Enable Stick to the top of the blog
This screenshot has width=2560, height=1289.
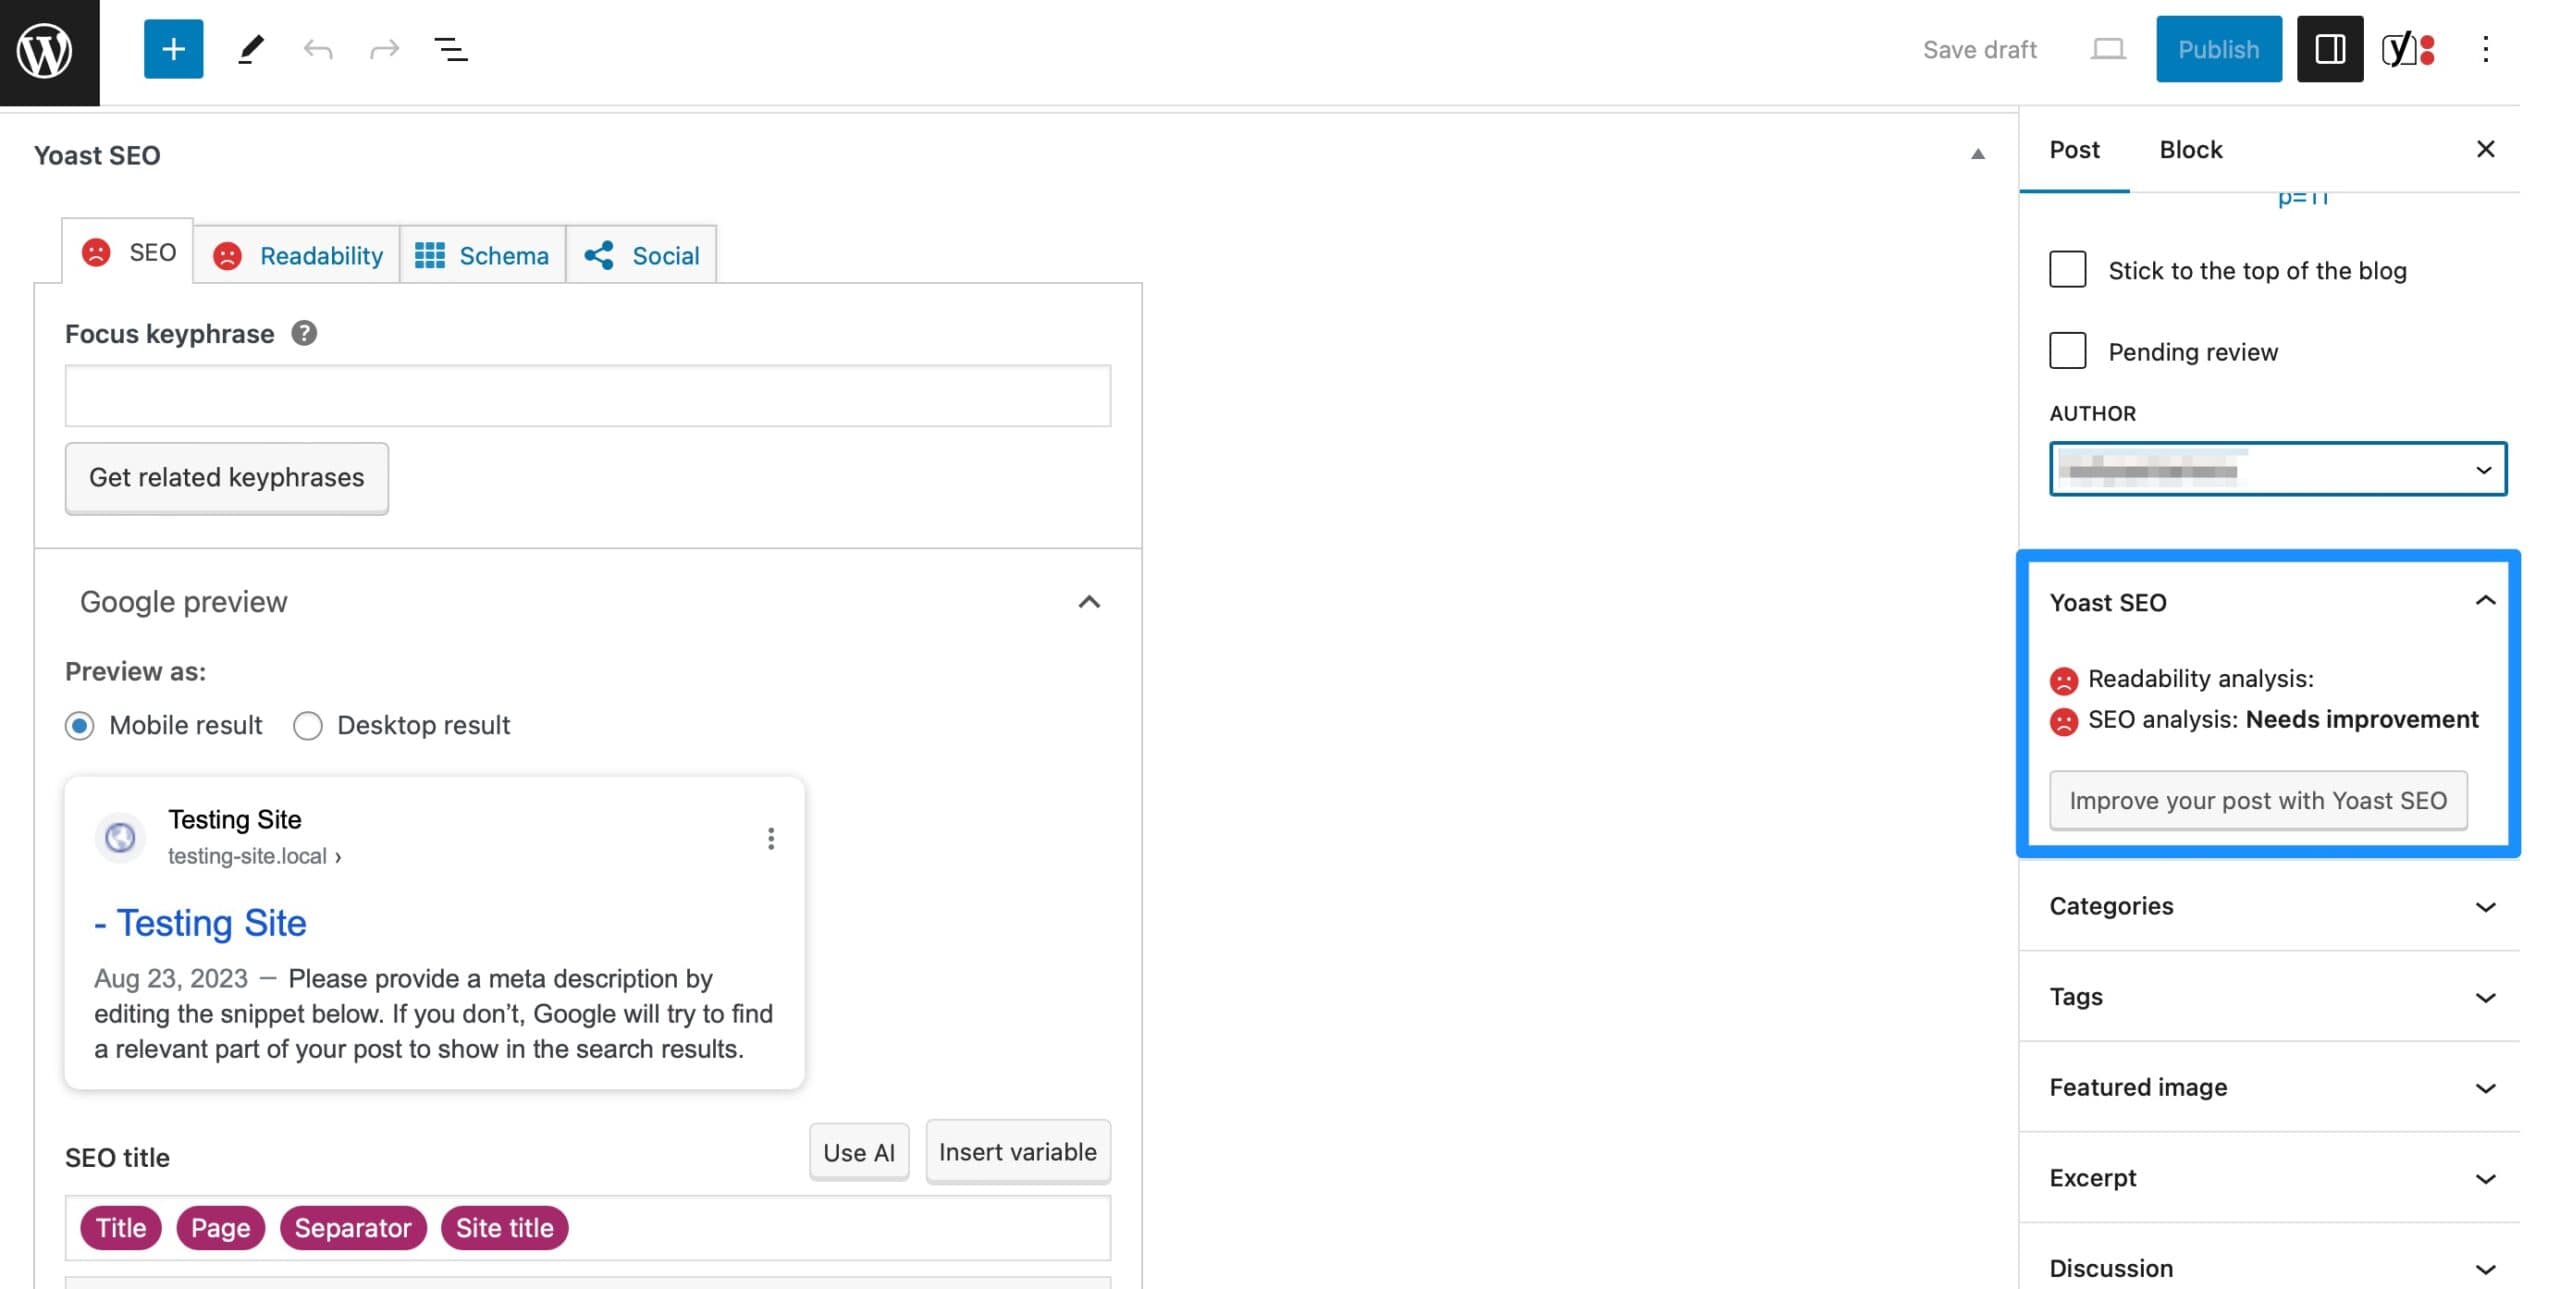[2067, 269]
